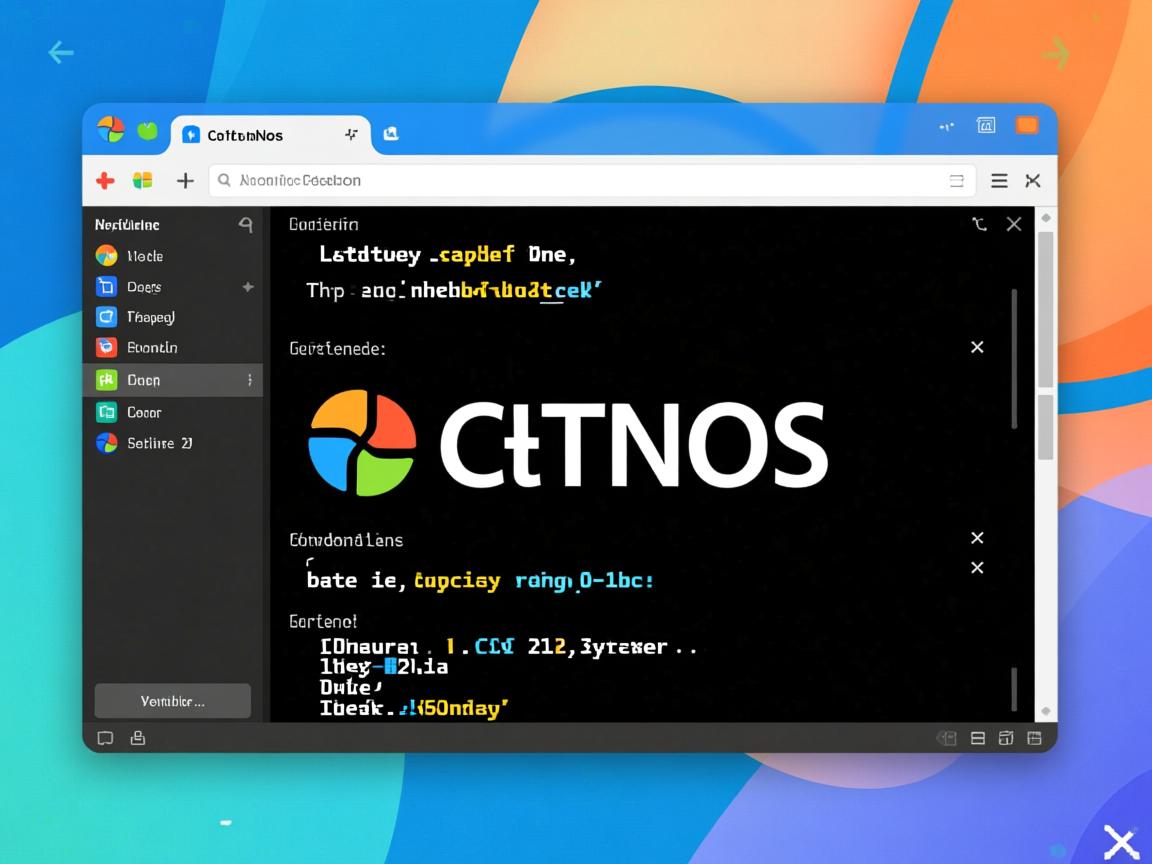Click the colored grid icon beside red plus
Image resolution: width=1152 pixels, height=864 pixels.
click(x=143, y=181)
